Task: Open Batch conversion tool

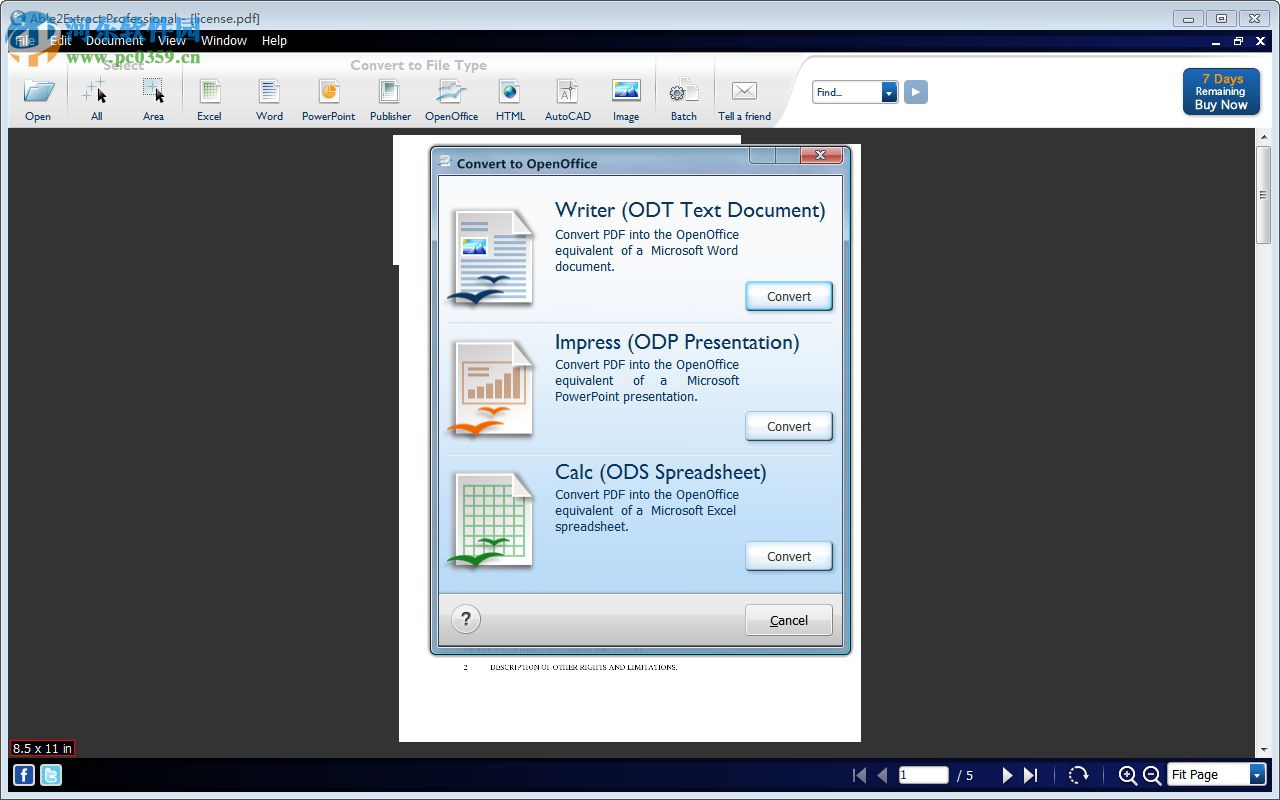Action: 684,92
